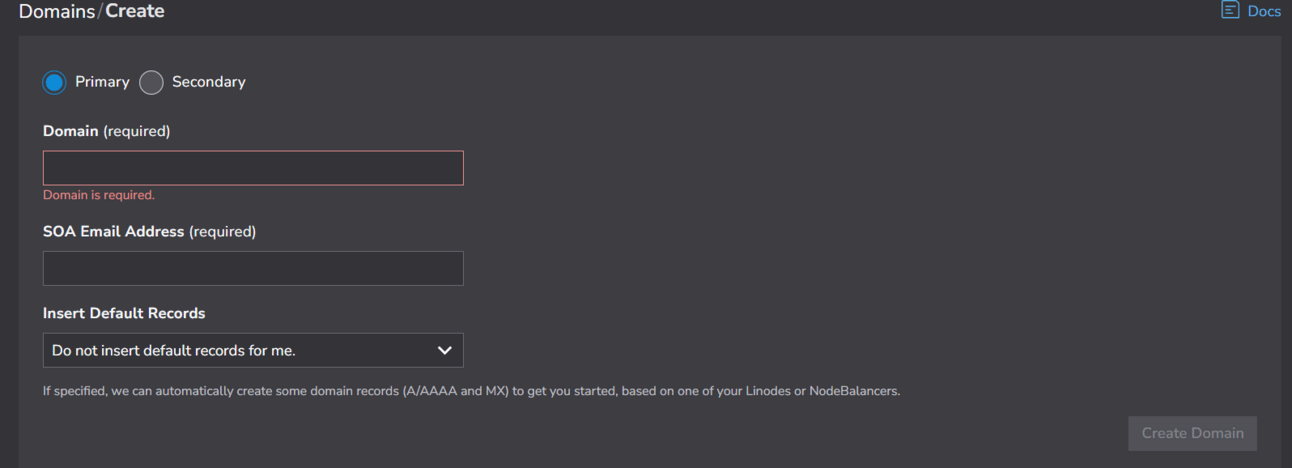Follow the Docs text link

point(1264,11)
